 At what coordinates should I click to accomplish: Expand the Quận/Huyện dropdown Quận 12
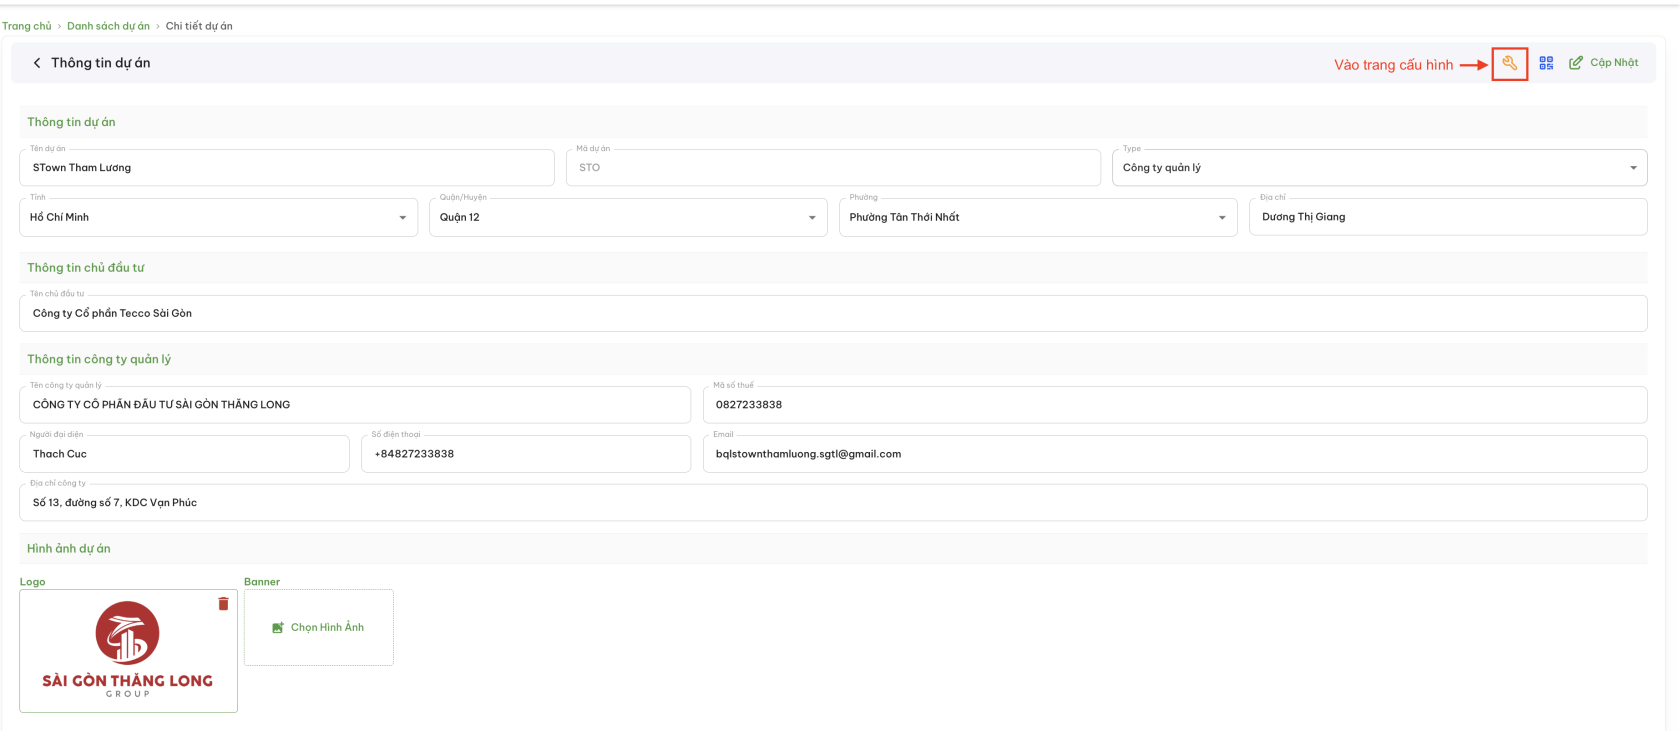click(628, 217)
